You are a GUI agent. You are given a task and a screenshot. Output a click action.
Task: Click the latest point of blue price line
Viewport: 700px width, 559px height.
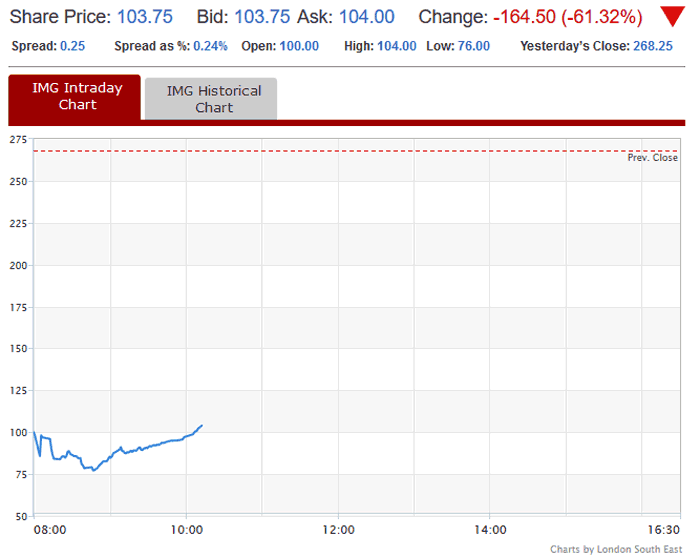point(202,426)
